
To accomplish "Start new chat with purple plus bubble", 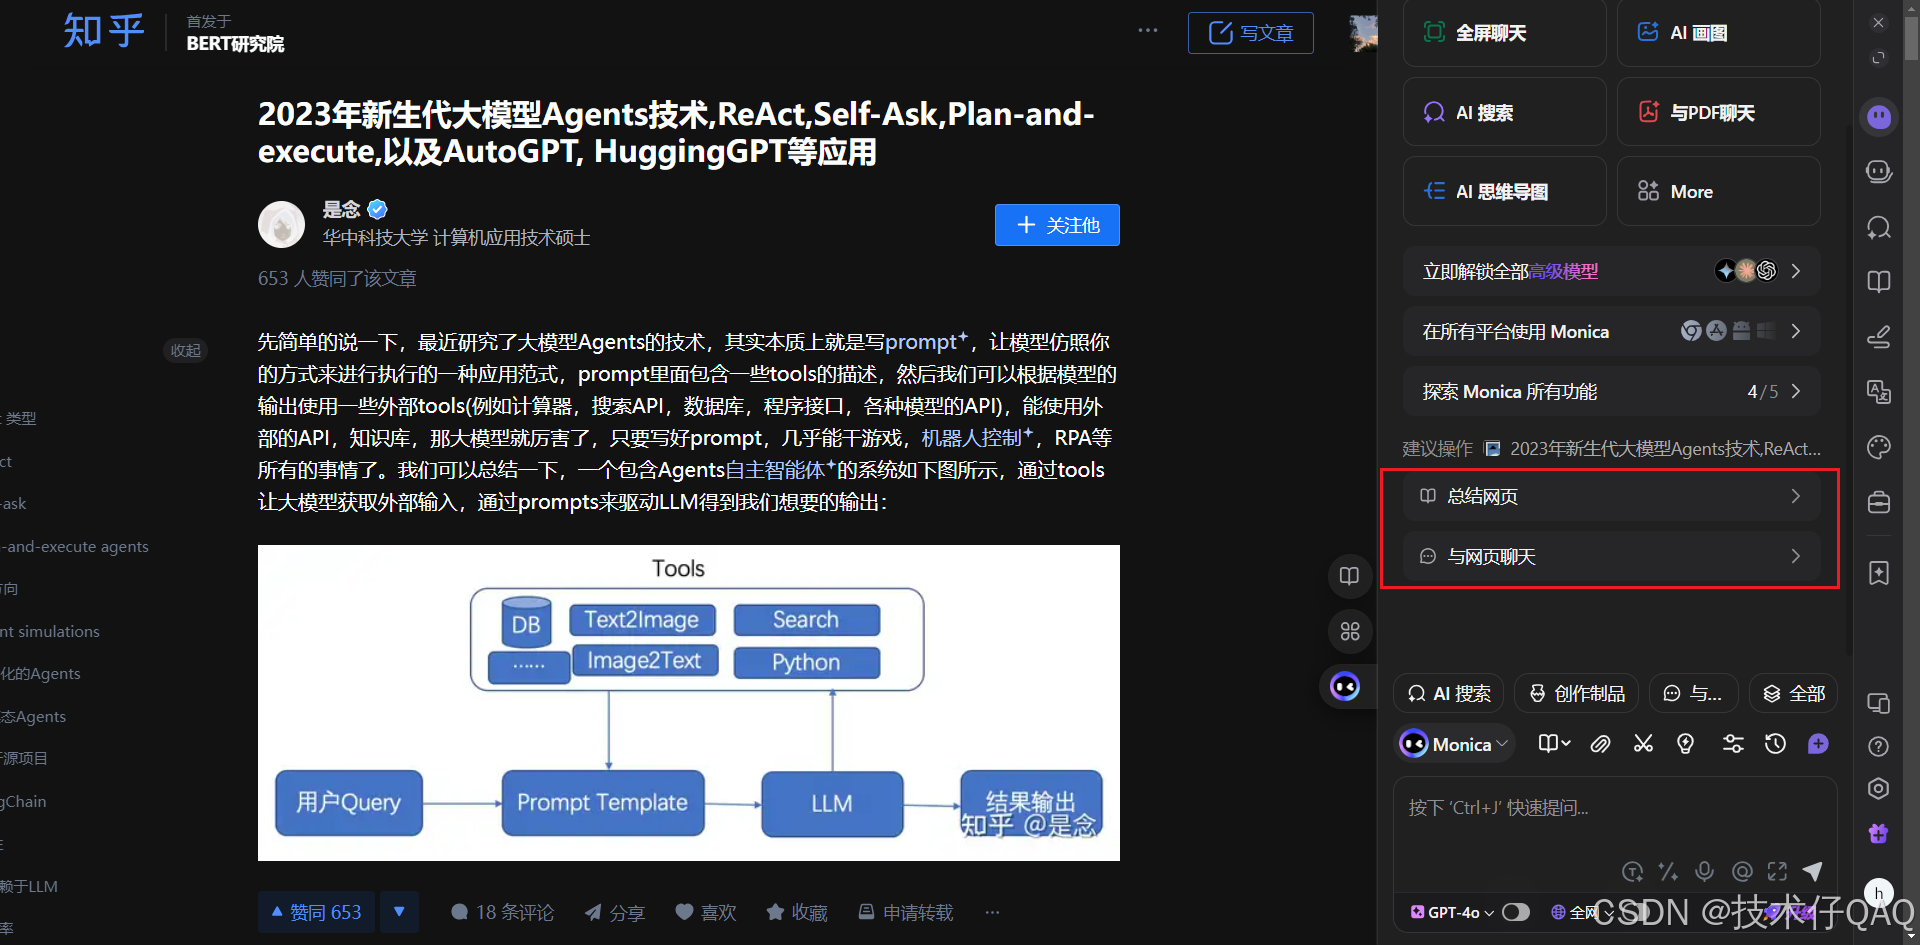I will click(x=1819, y=744).
